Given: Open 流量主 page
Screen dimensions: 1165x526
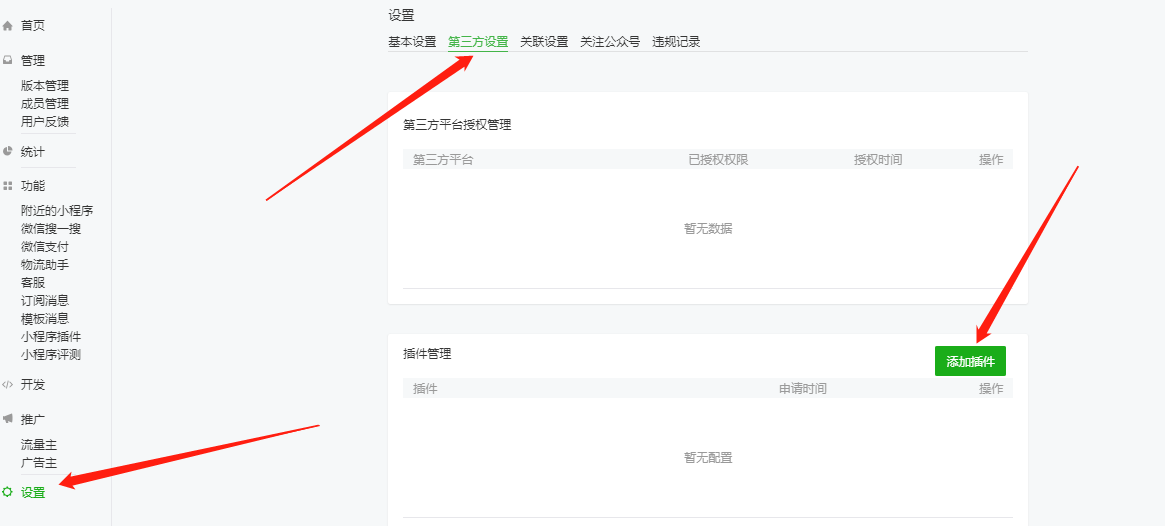Looking at the screenshot, I should click(39, 445).
